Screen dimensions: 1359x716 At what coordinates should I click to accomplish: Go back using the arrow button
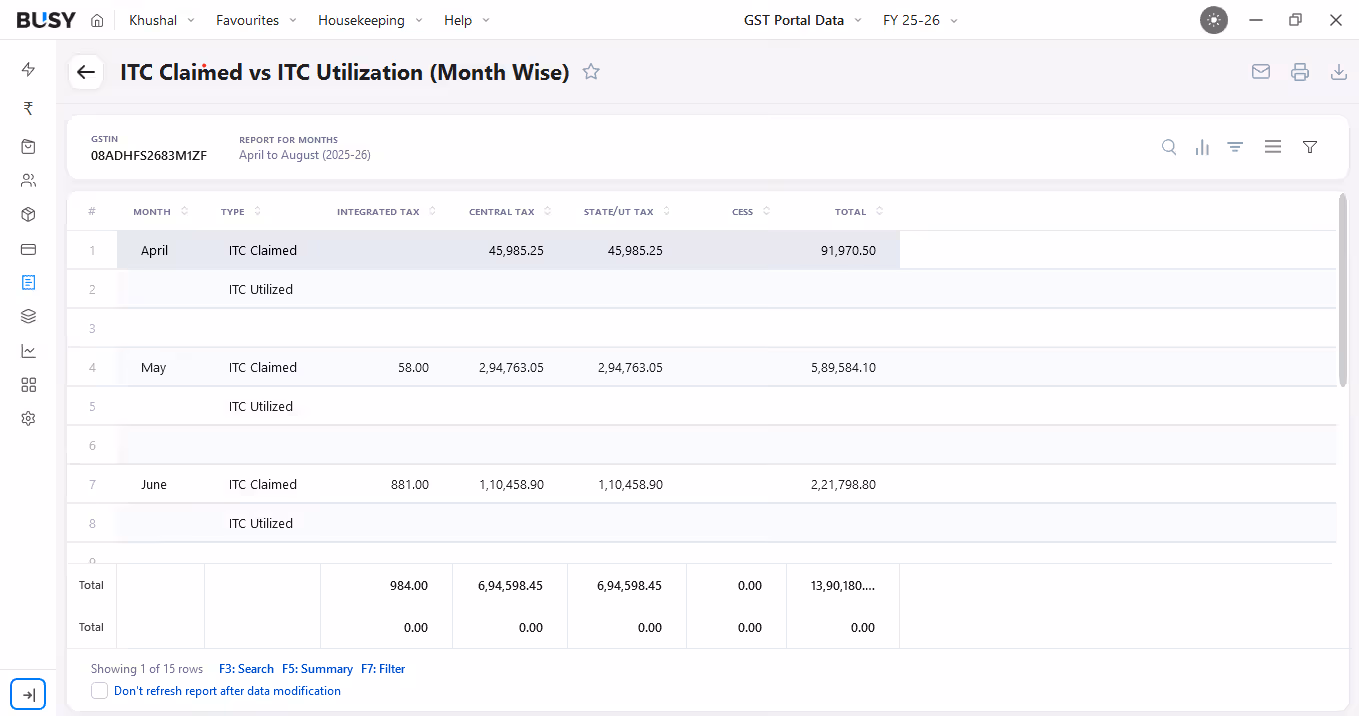coord(86,72)
